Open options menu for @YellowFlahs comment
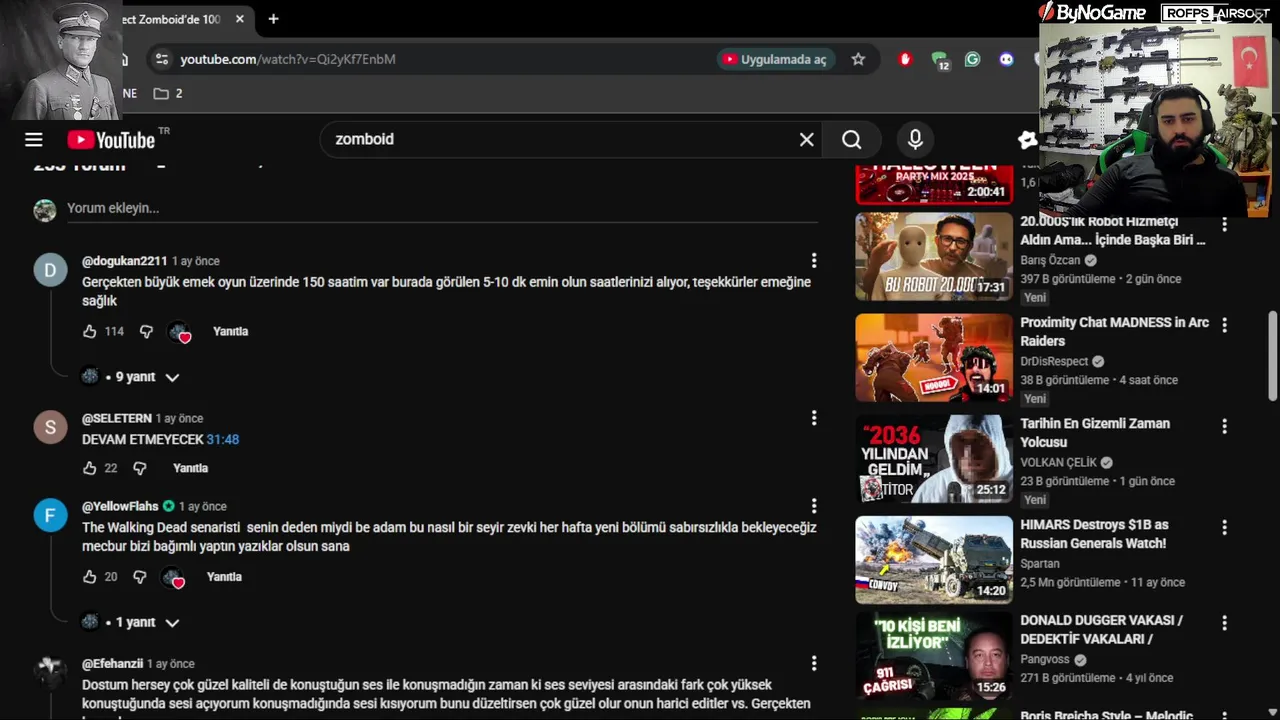Viewport: 1280px width, 720px height. (x=814, y=506)
